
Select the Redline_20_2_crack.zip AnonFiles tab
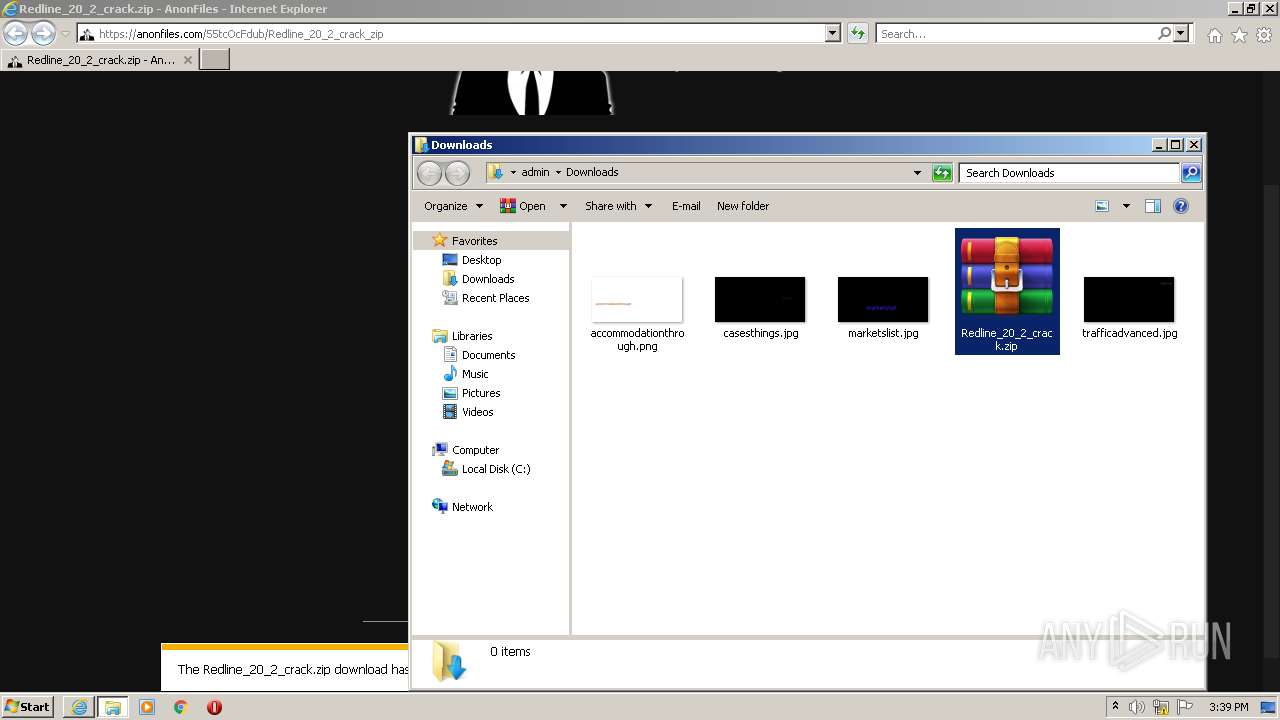tap(99, 60)
